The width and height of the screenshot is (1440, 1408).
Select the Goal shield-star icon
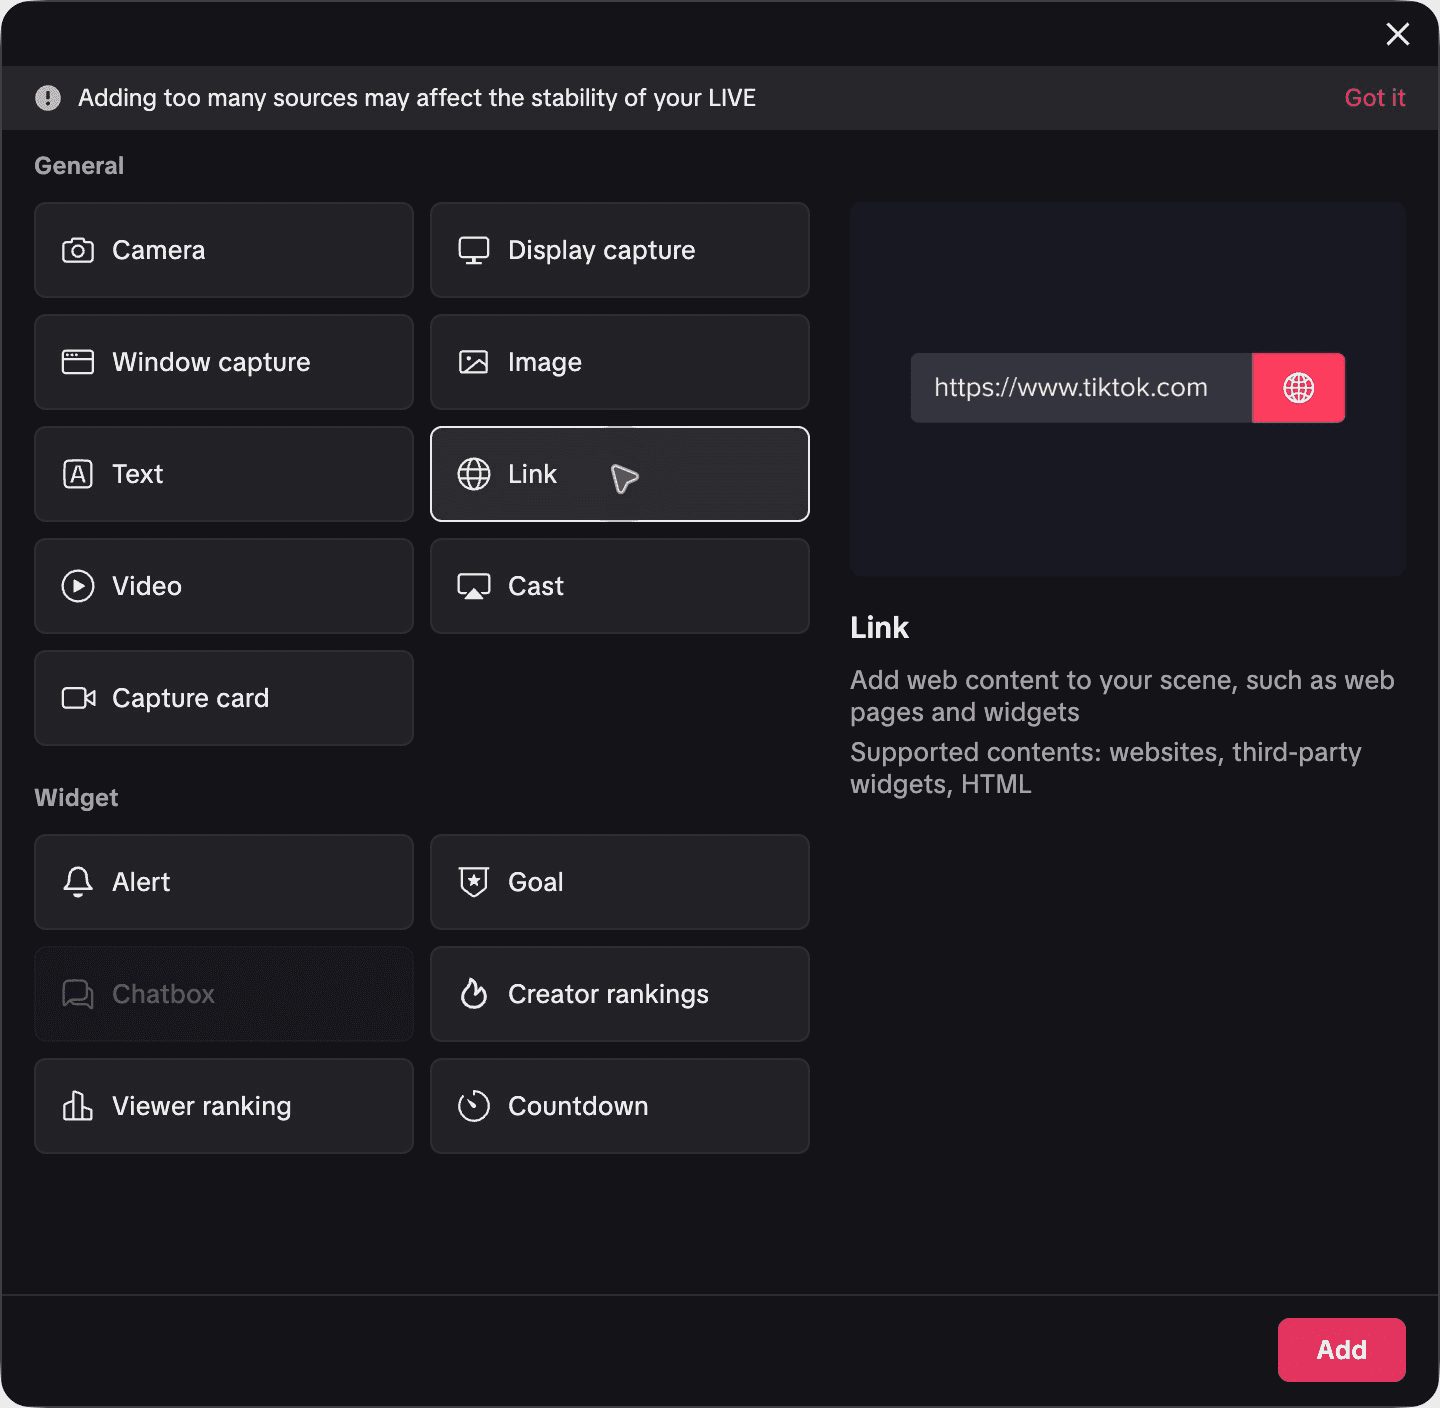[x=474, y=882]
